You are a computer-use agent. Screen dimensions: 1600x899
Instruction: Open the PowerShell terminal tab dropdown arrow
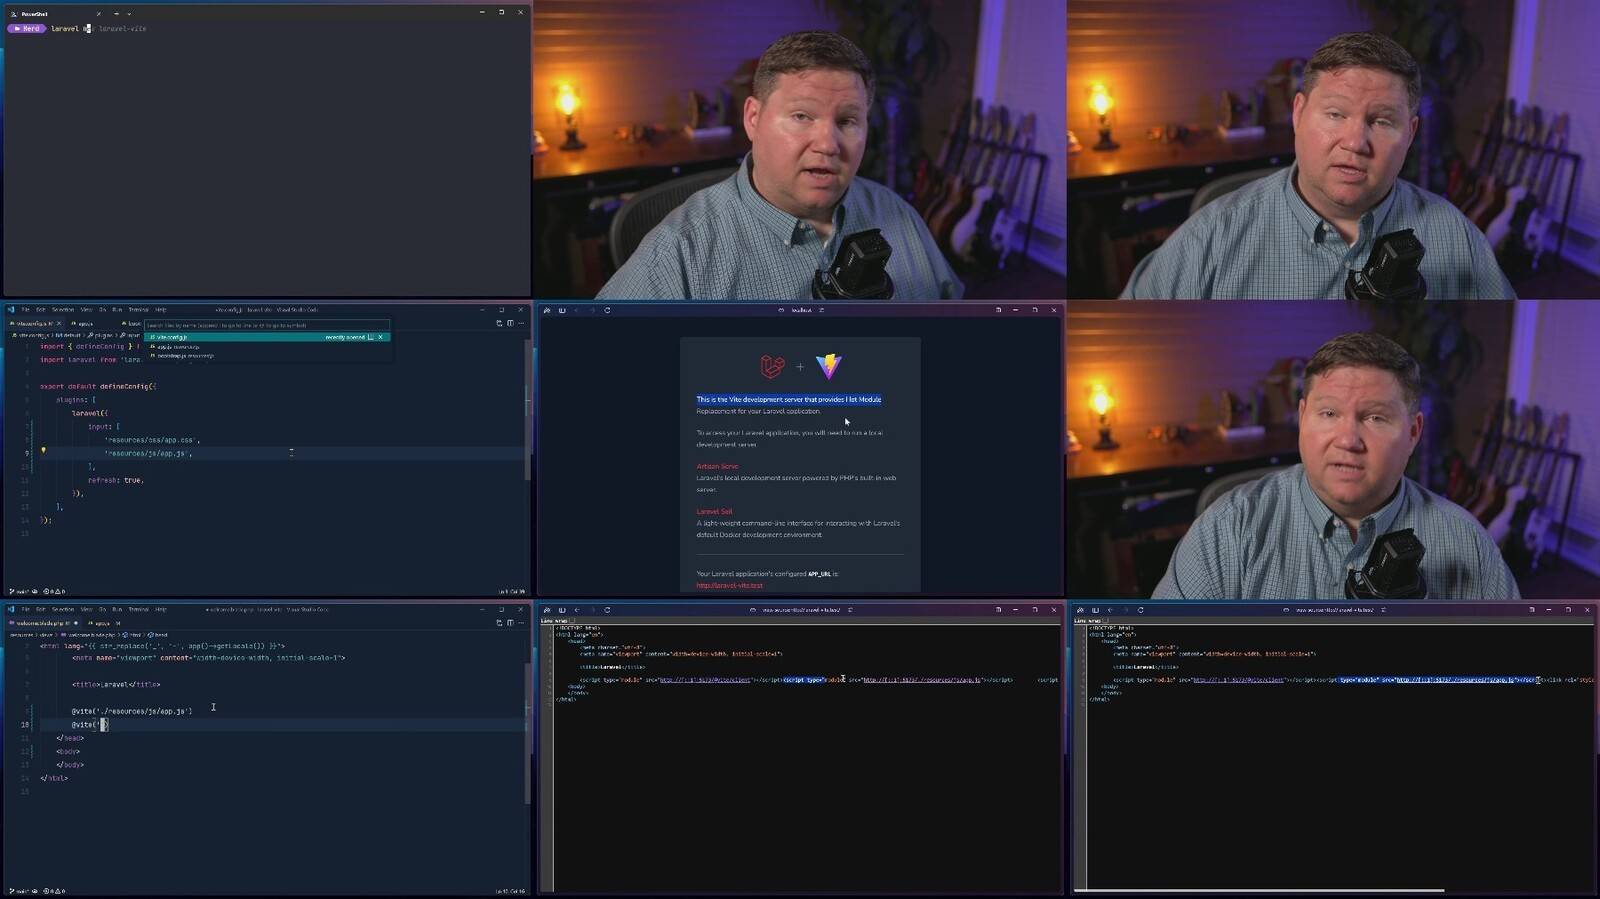tap(129, 13)
